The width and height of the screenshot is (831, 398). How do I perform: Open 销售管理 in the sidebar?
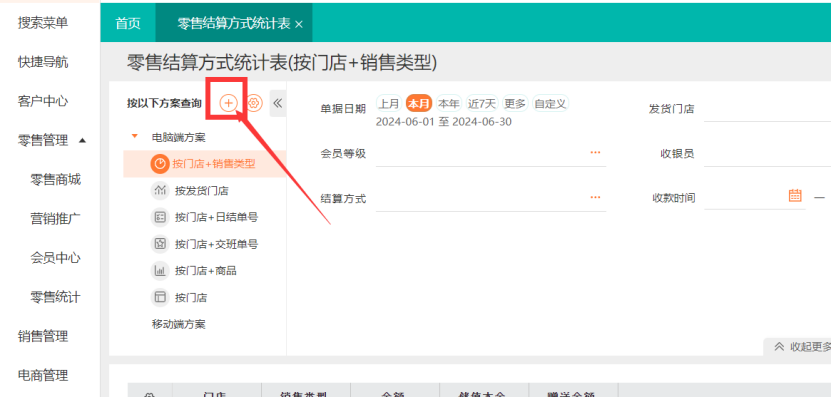43,337
